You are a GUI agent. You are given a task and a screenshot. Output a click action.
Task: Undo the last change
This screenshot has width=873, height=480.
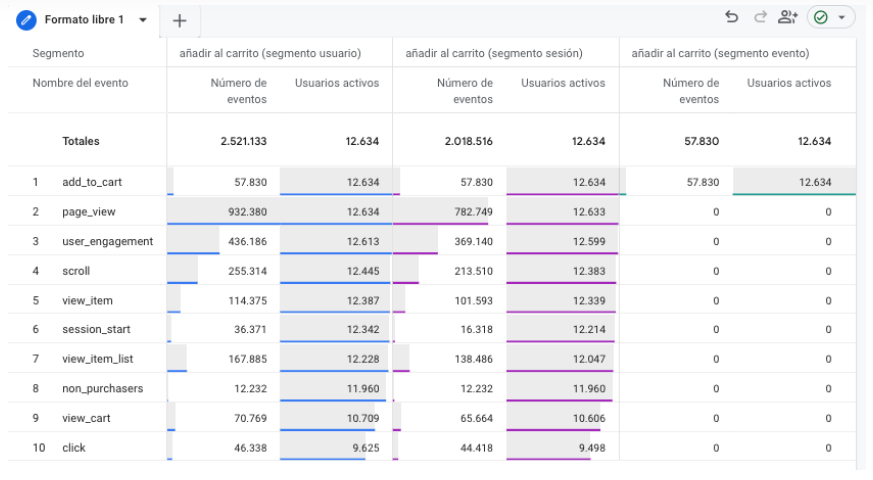click(x=732, y=17)
